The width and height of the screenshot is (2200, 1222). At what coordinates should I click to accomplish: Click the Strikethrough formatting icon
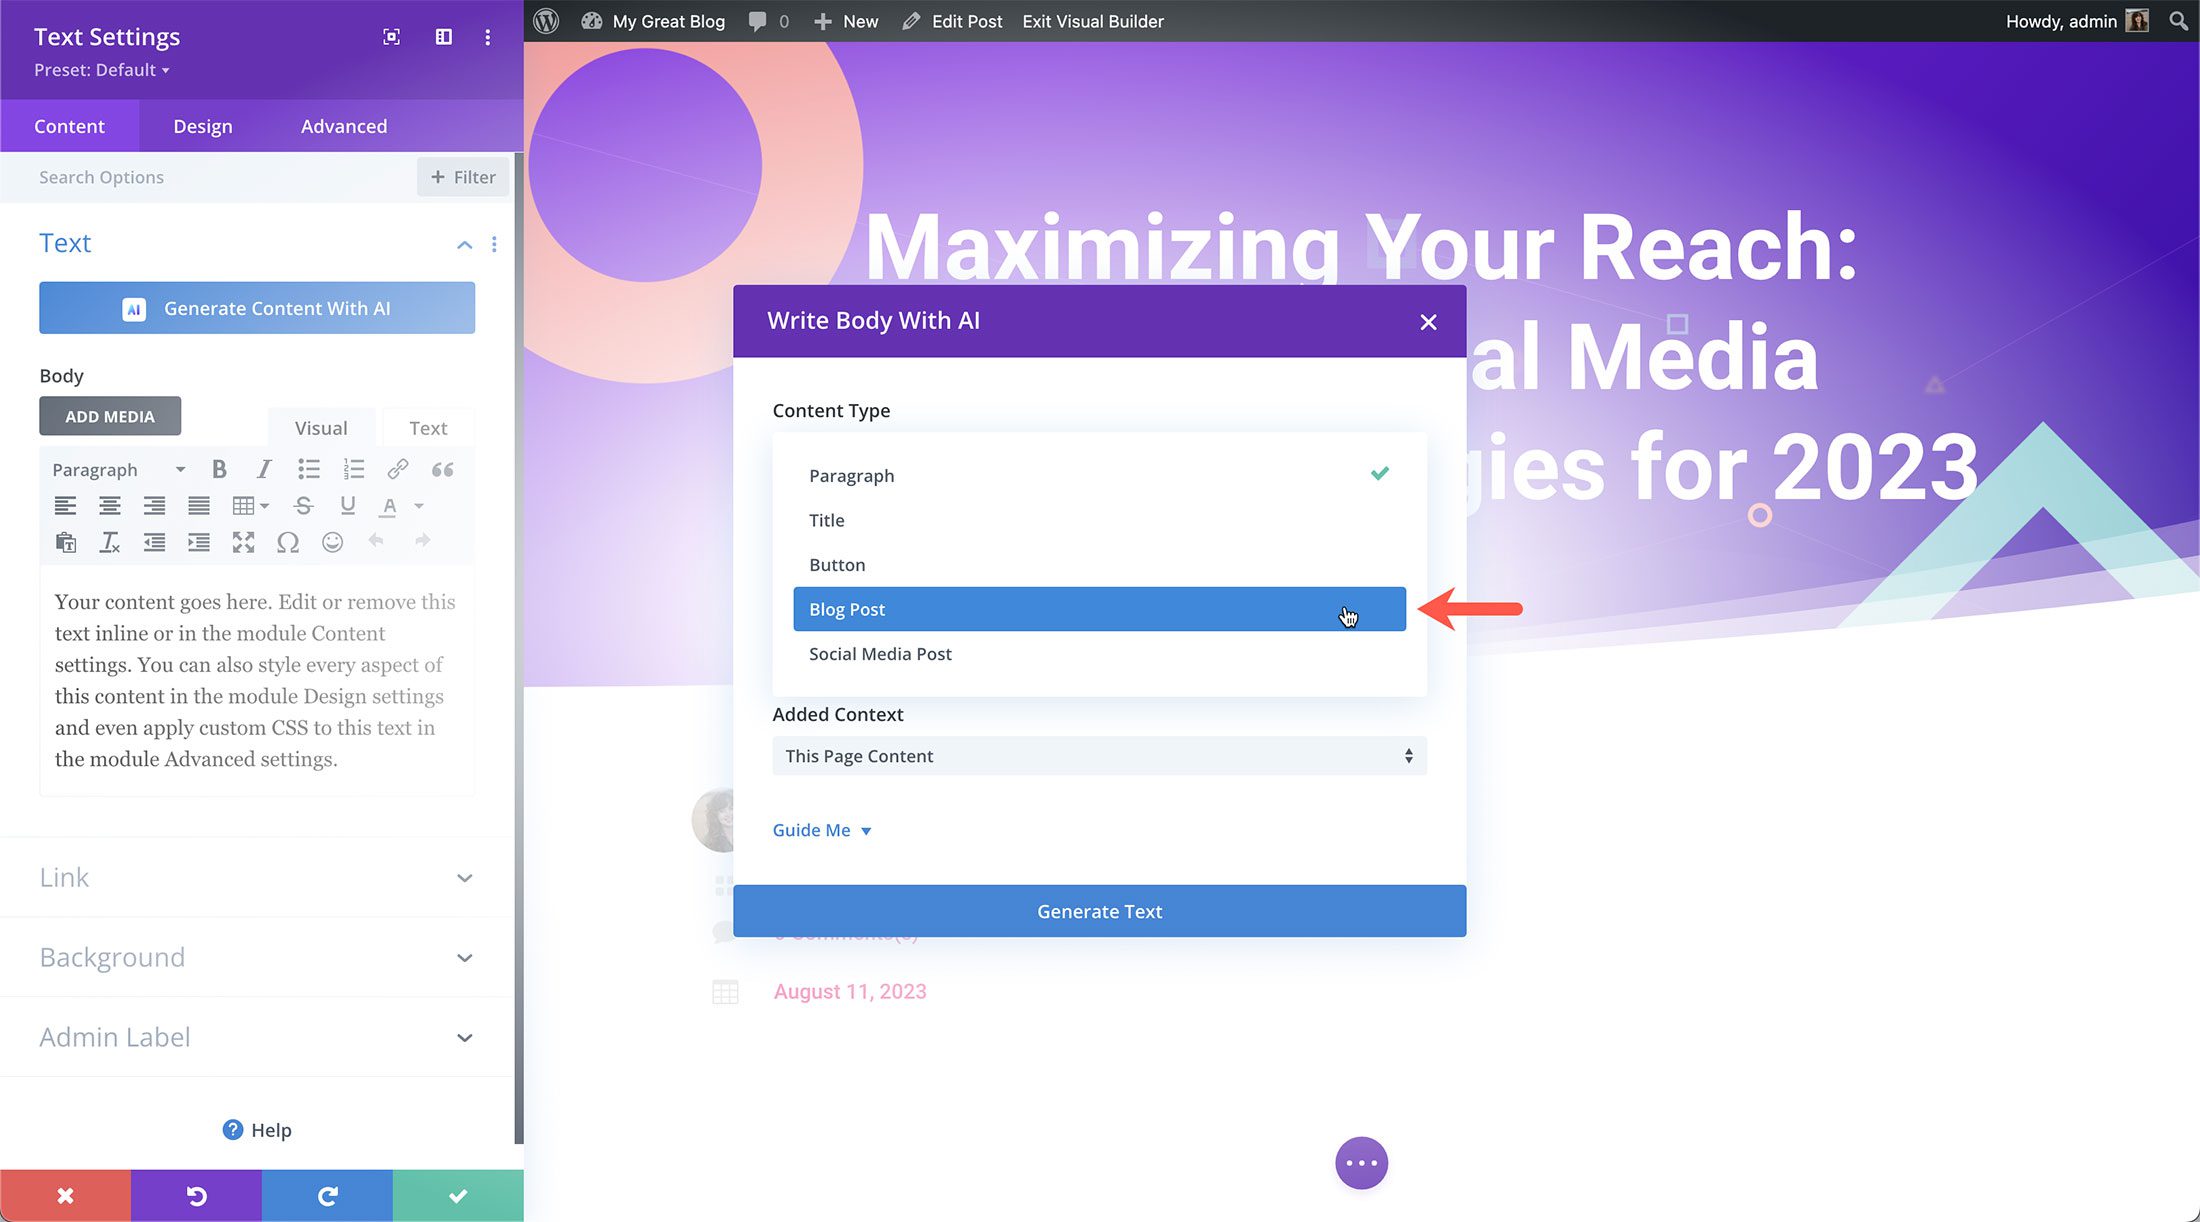click(301, 506)
